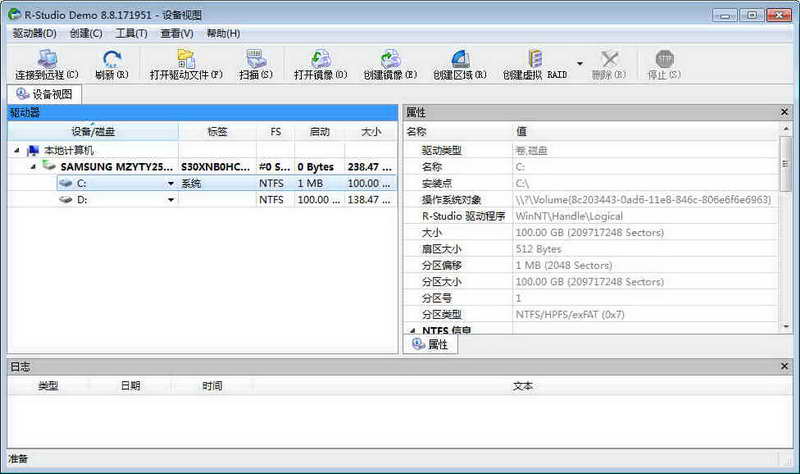The width and height of the screenshot is (800, 474).
Task: Click the 日期 log column header
Action: 130,386
